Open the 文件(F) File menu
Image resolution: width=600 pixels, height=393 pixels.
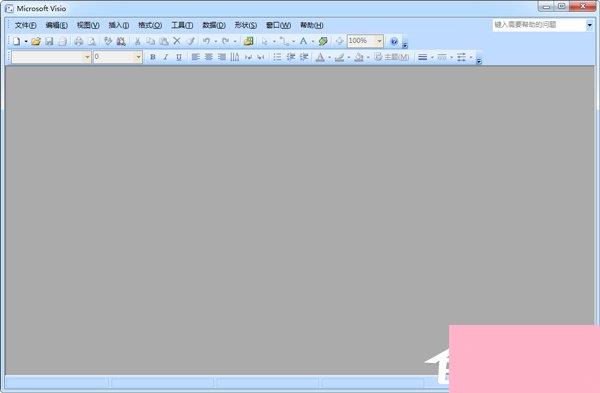pos(25,25)
